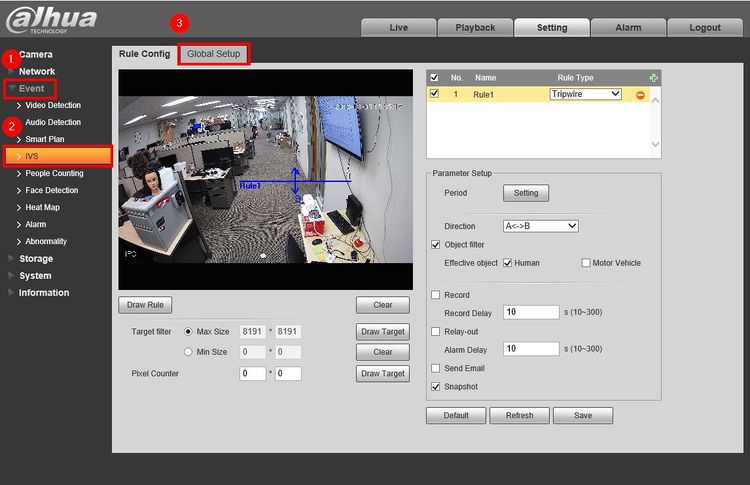Click the Draw Rule button
The image size is (750, 485).
coord(145,305)
